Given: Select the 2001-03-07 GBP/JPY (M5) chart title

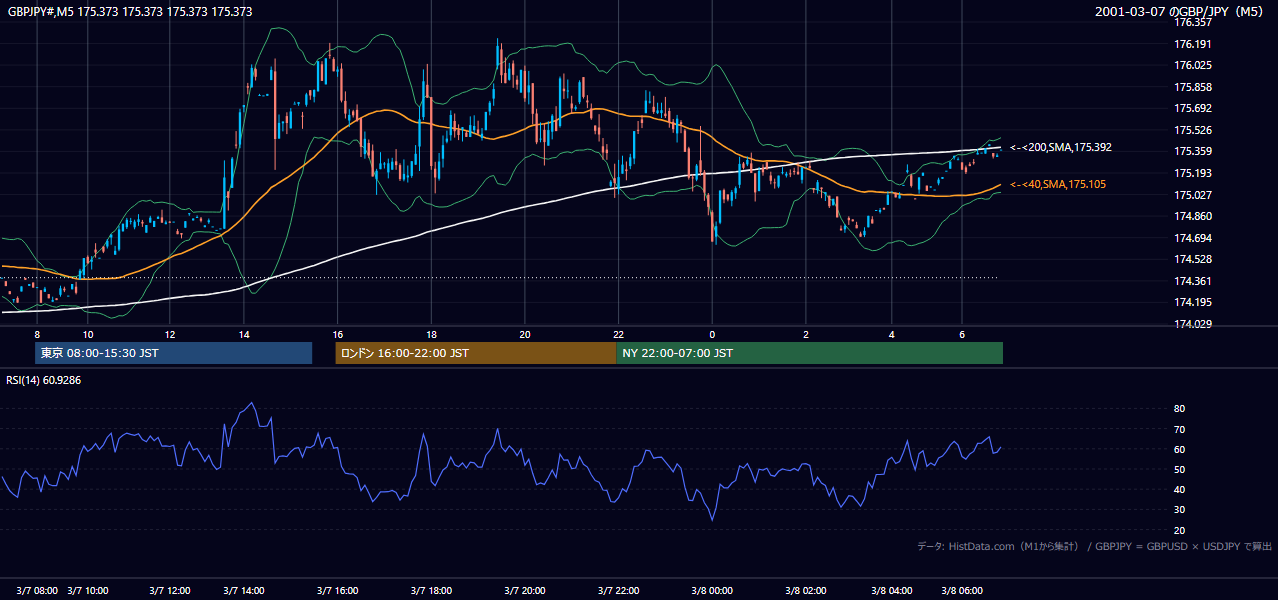Looking at the screenshot, I should pos(1179,11).
